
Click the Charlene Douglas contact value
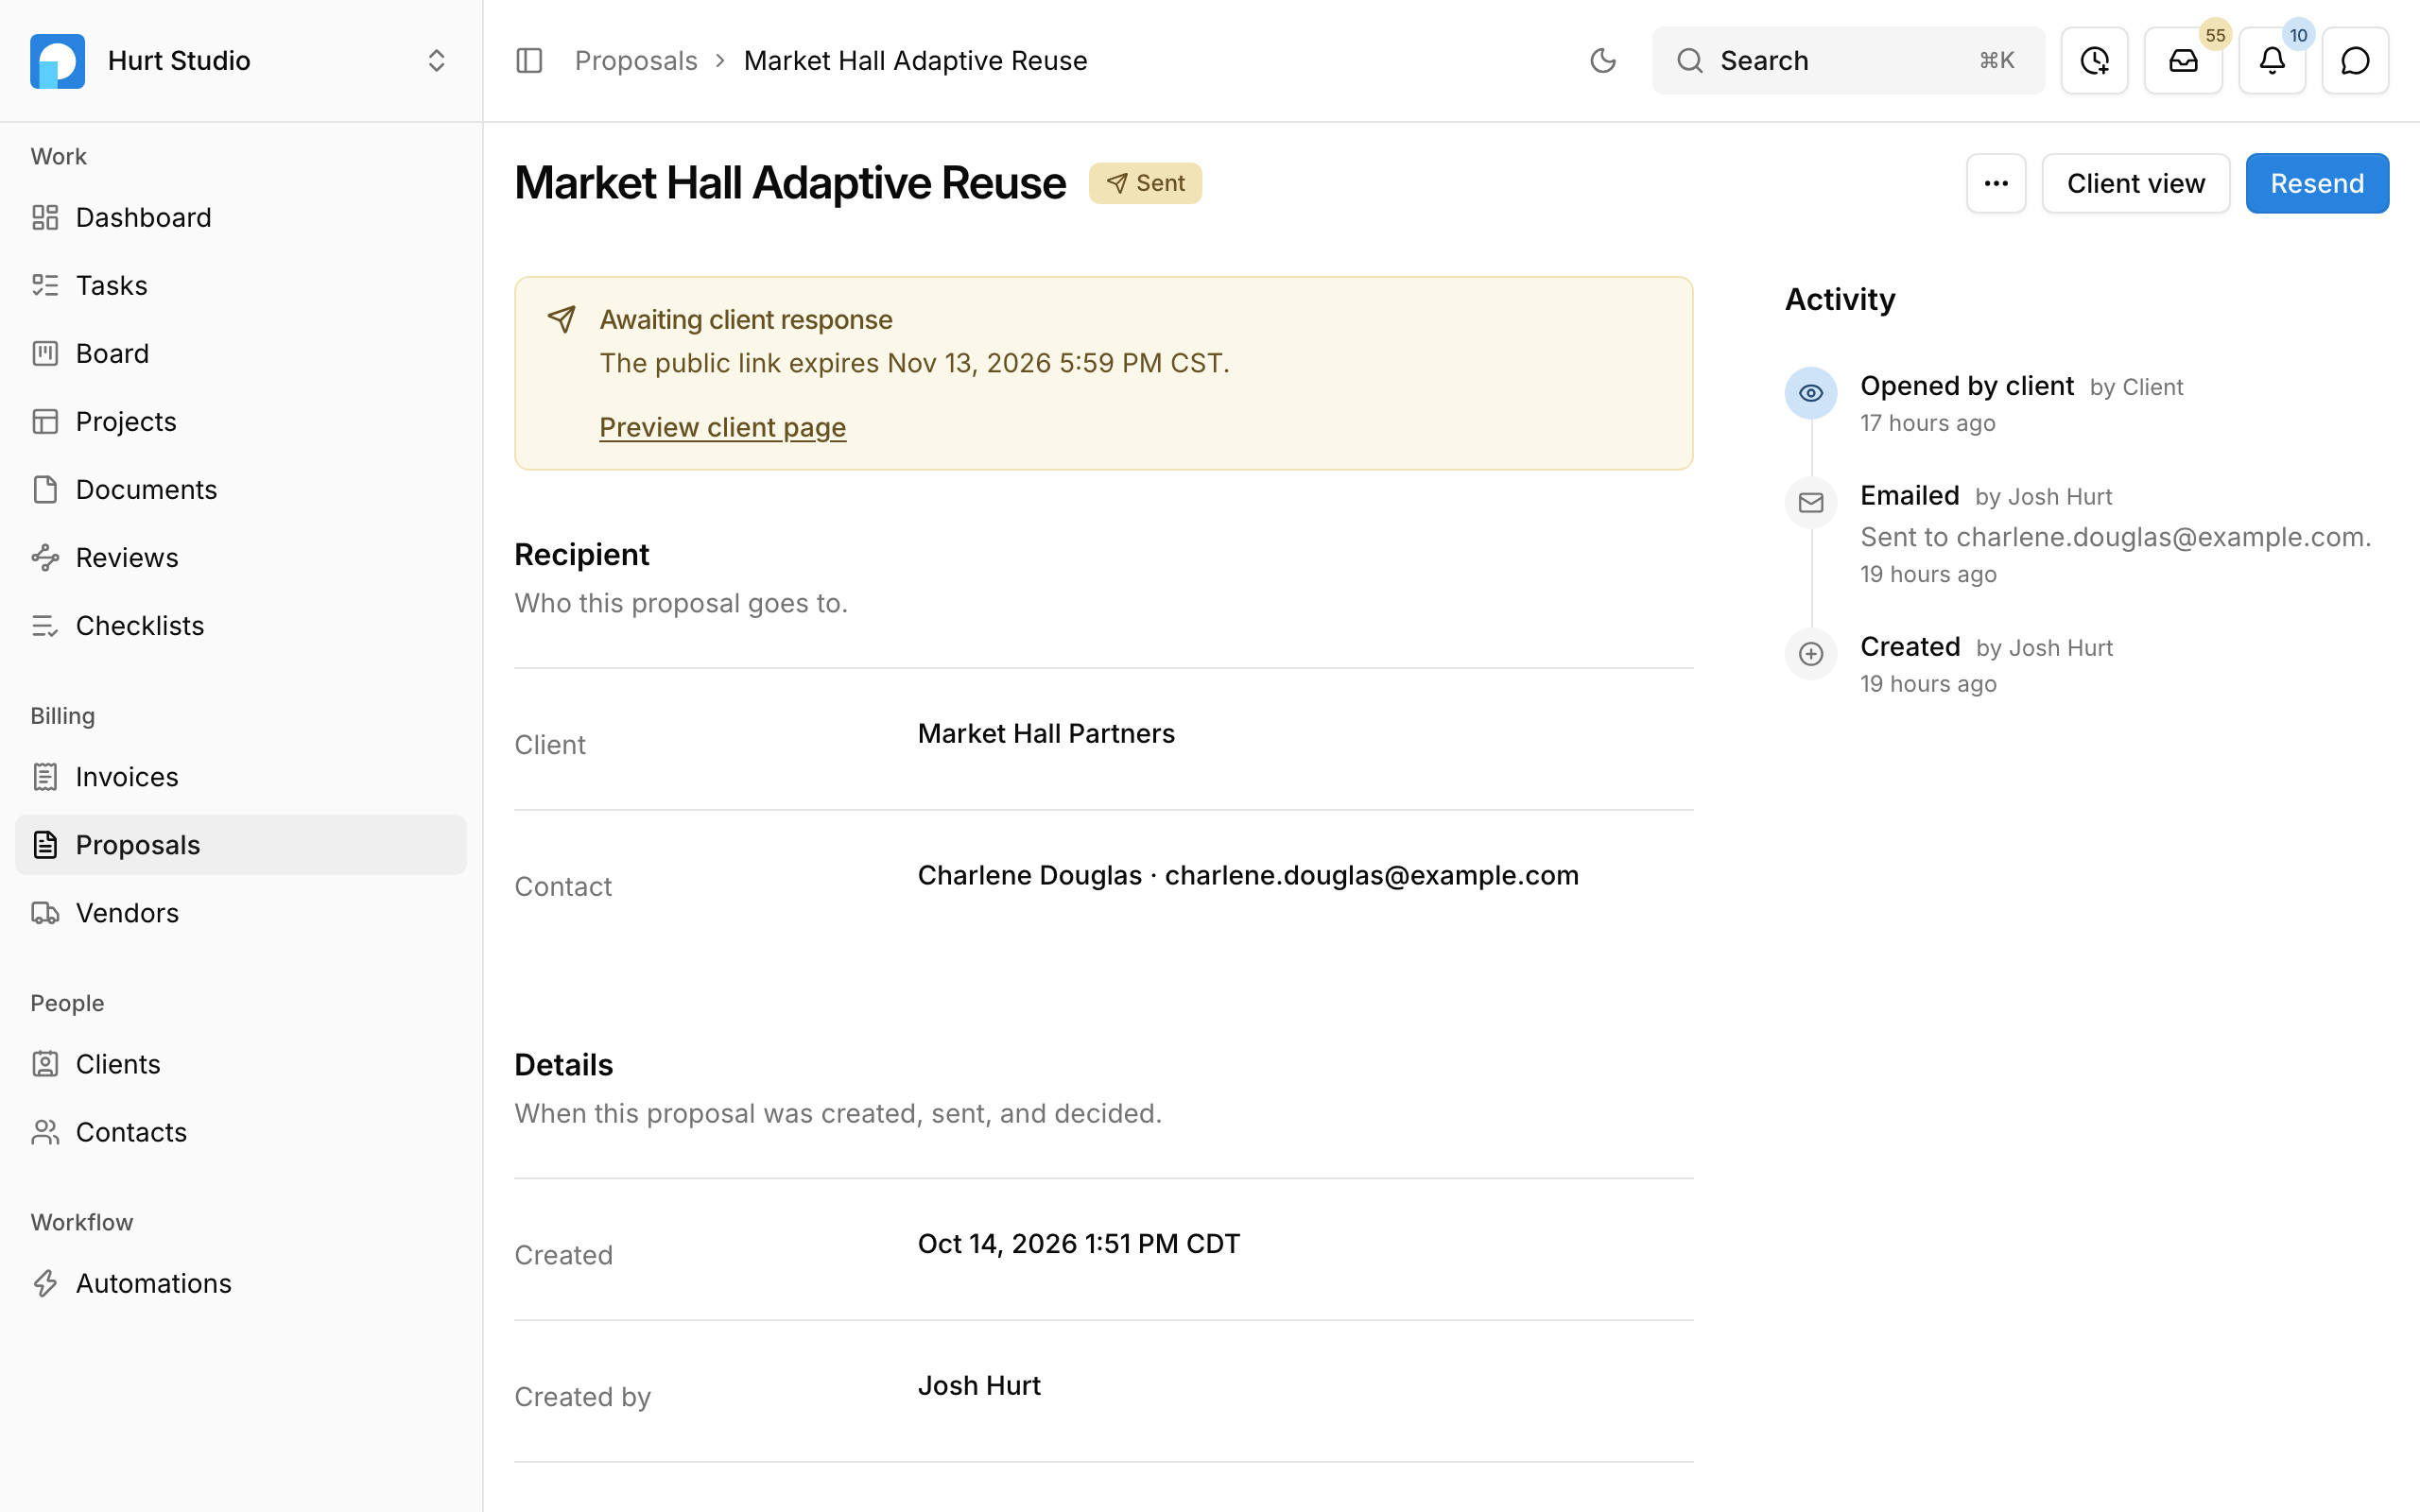pyautogui.click(x=1248, y=875)
